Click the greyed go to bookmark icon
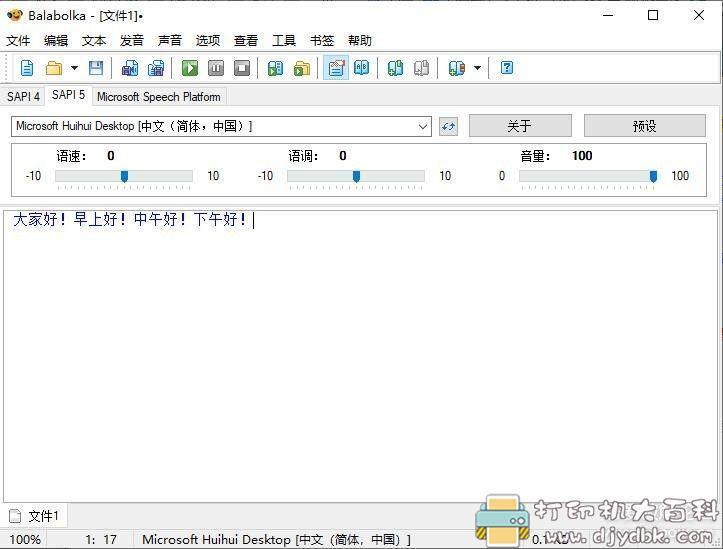723x549 pixels. click(x=421, y=68)
